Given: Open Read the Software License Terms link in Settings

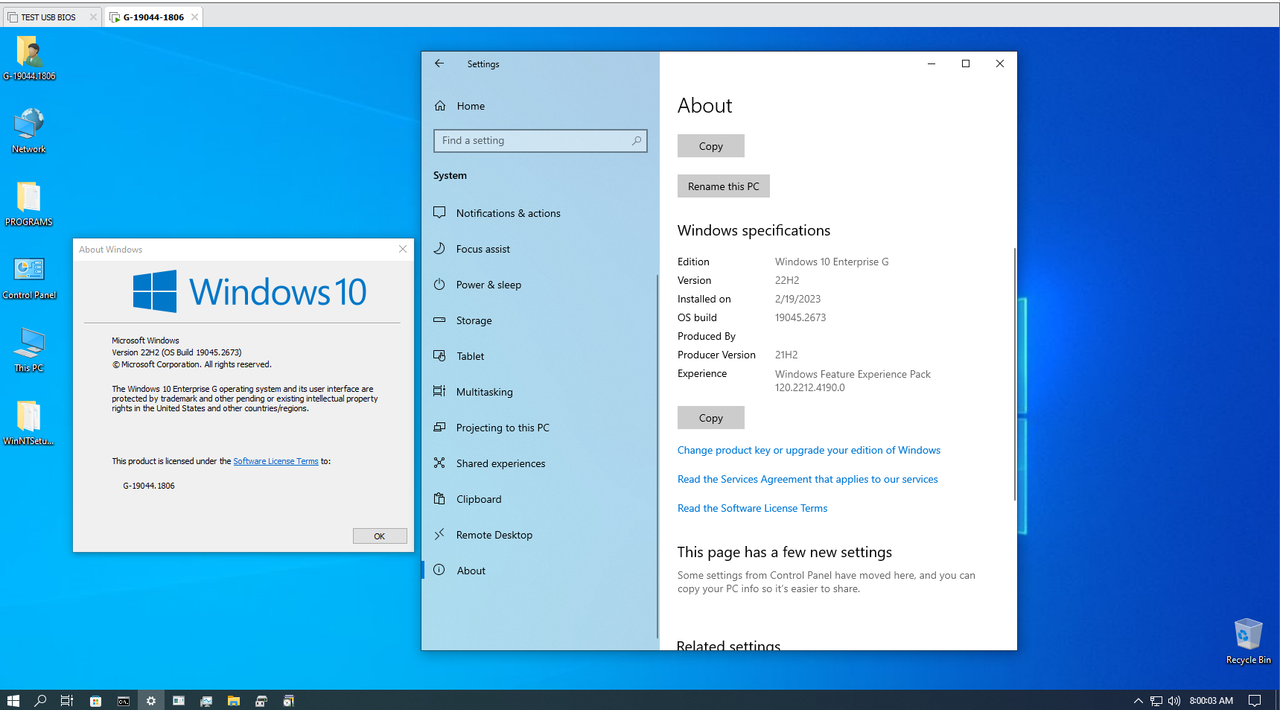Looking at the screenshot, I should click(753, 508).
